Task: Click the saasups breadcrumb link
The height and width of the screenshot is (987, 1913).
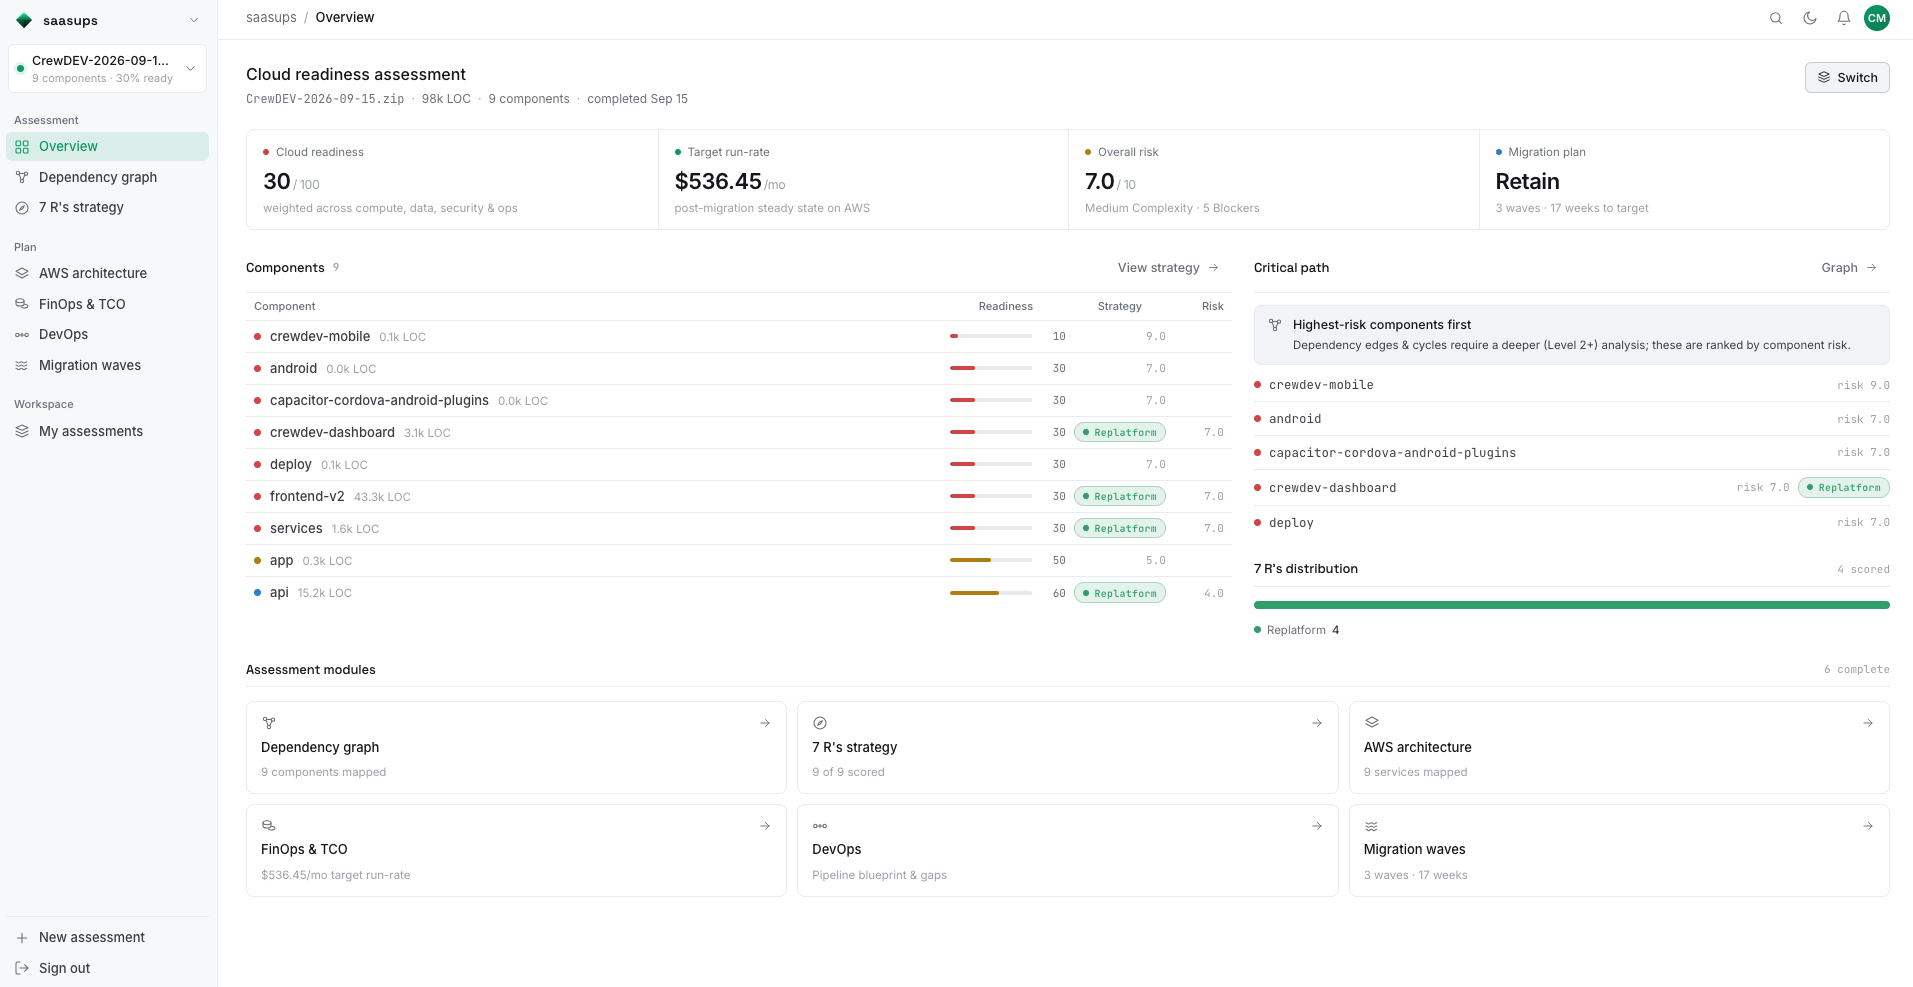Action: point(271,17)
